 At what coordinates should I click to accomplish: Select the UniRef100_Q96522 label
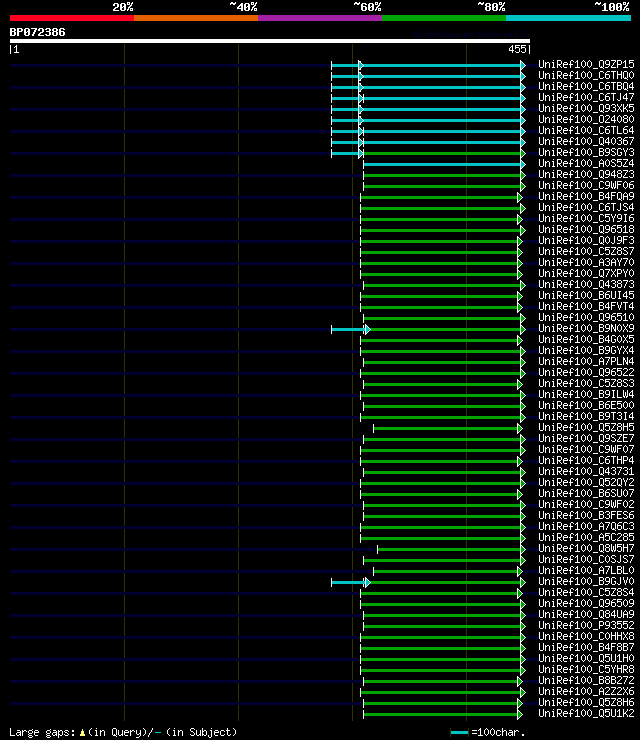click(586, 372)
